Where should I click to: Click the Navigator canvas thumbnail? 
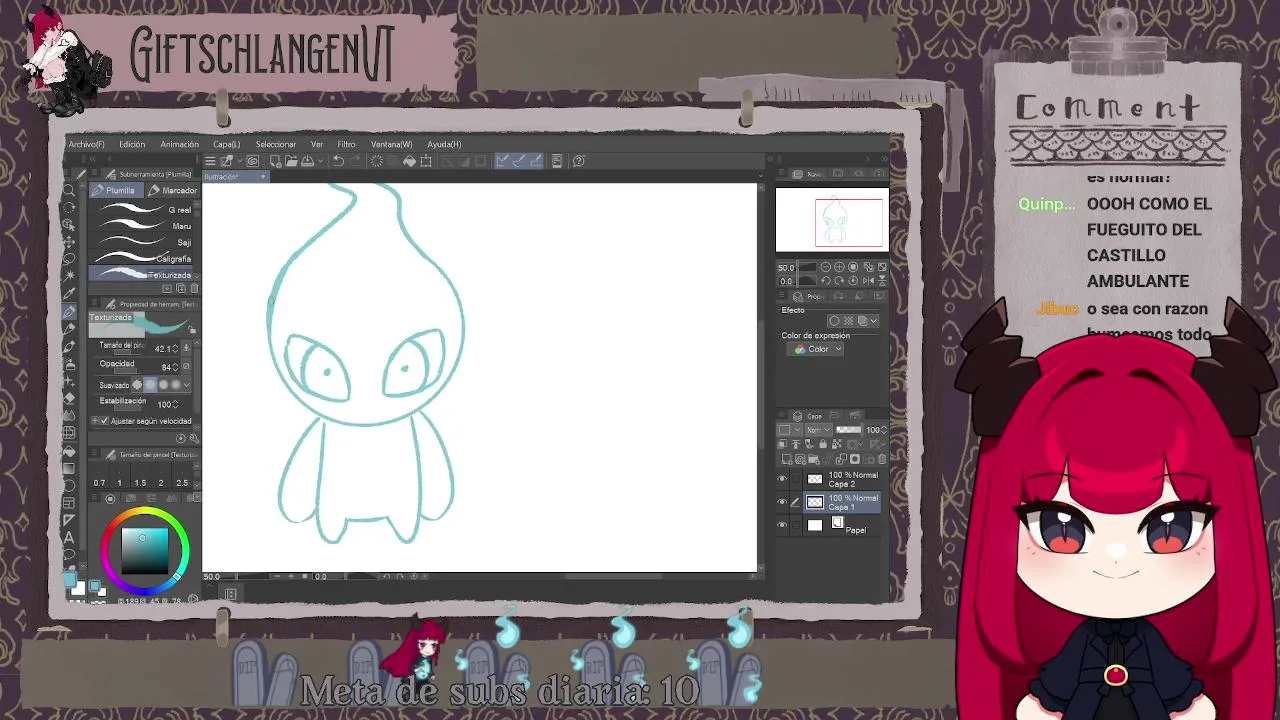click(x=832, y=220)
